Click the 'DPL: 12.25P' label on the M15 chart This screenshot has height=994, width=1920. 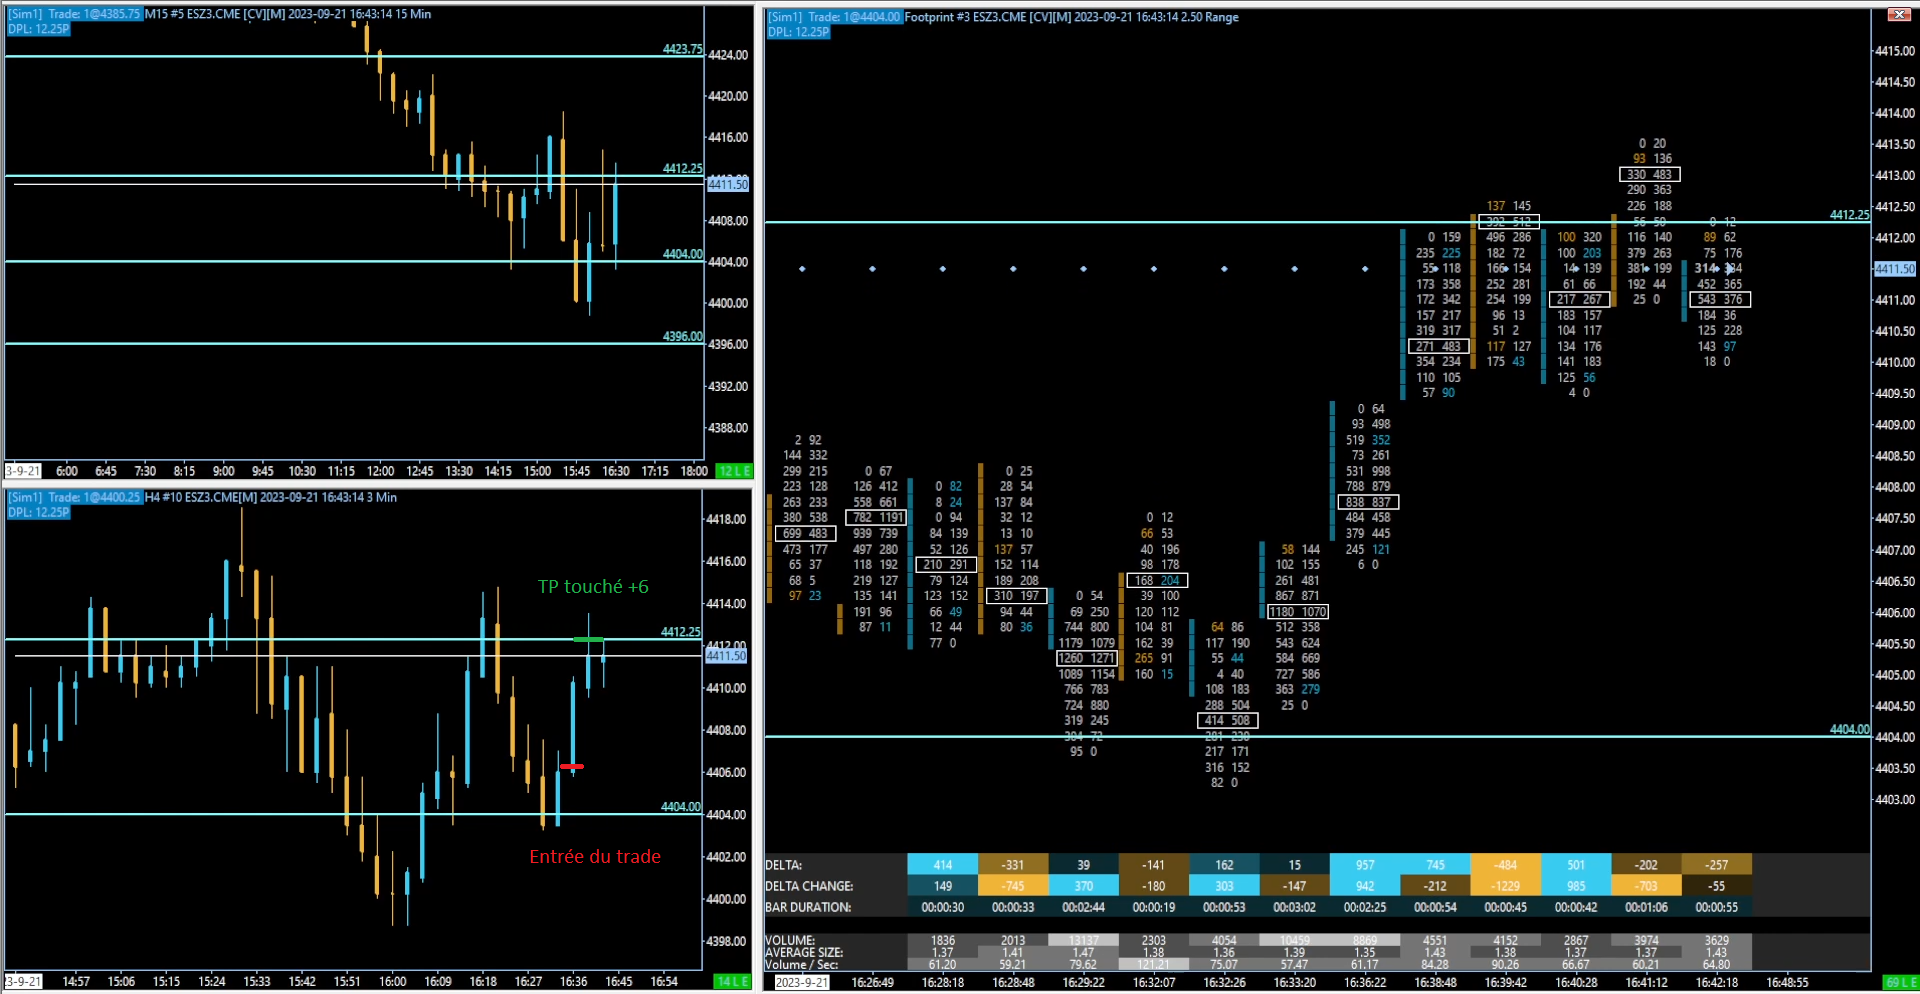(x=39, y=29)
